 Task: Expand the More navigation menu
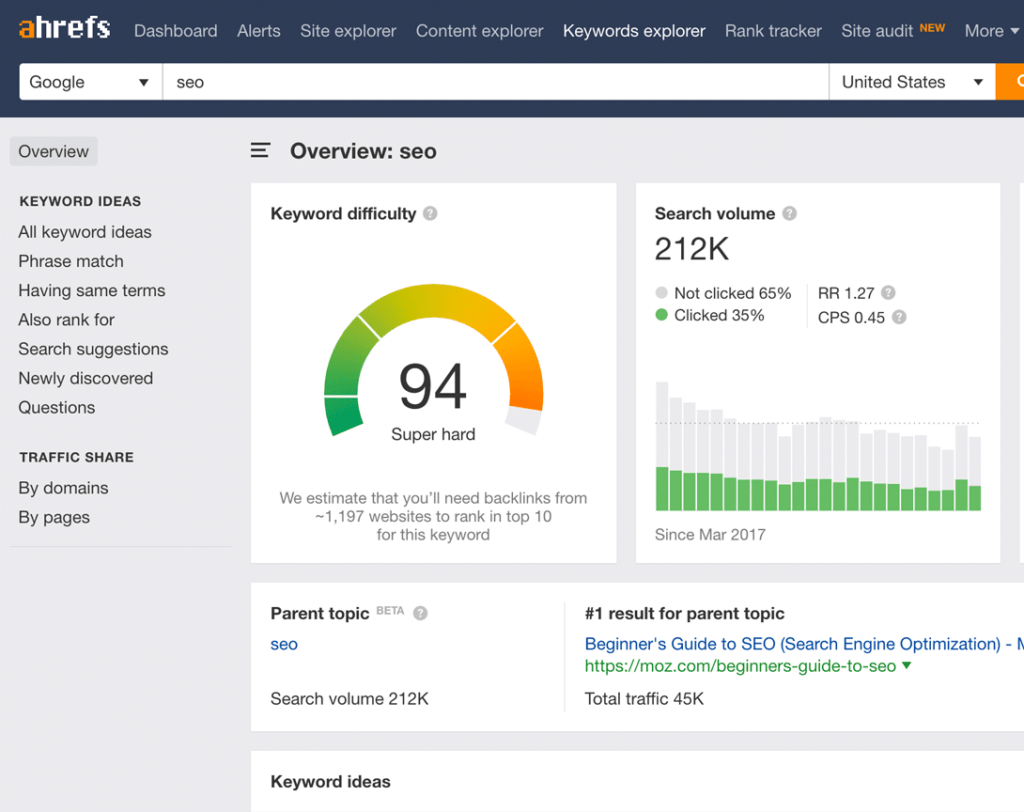991,31
